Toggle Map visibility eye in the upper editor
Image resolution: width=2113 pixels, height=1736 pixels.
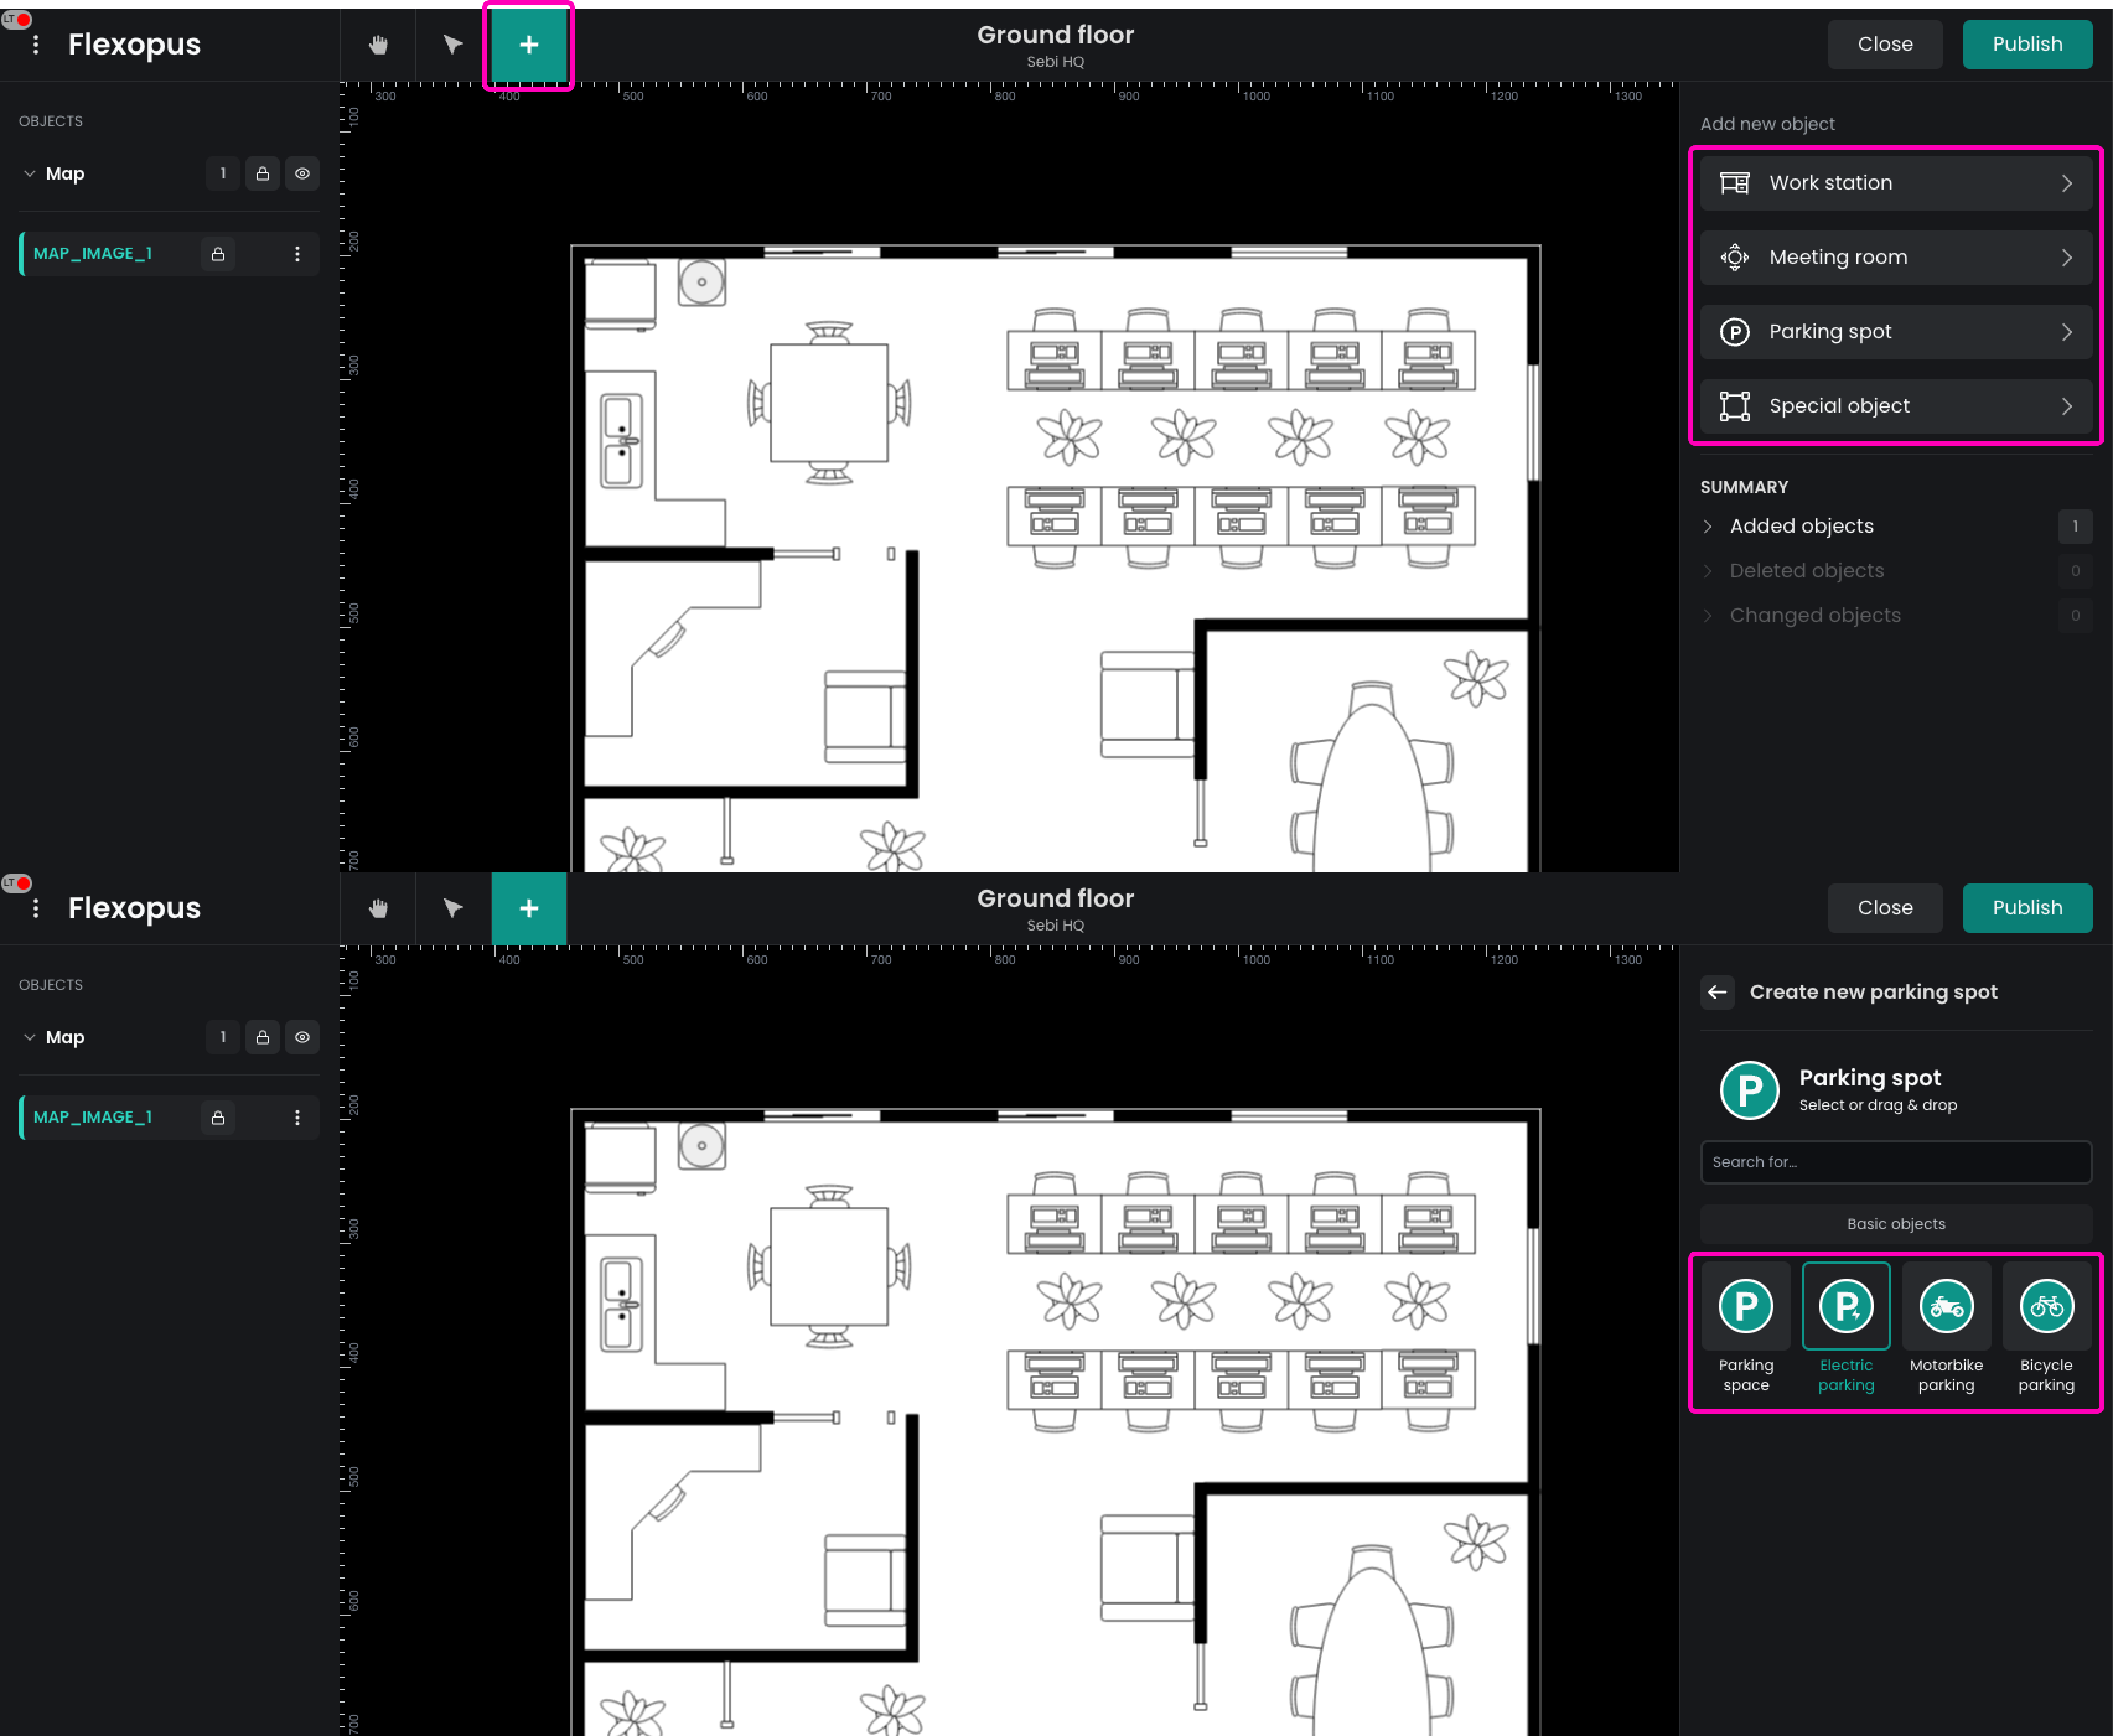pos(302,174)
